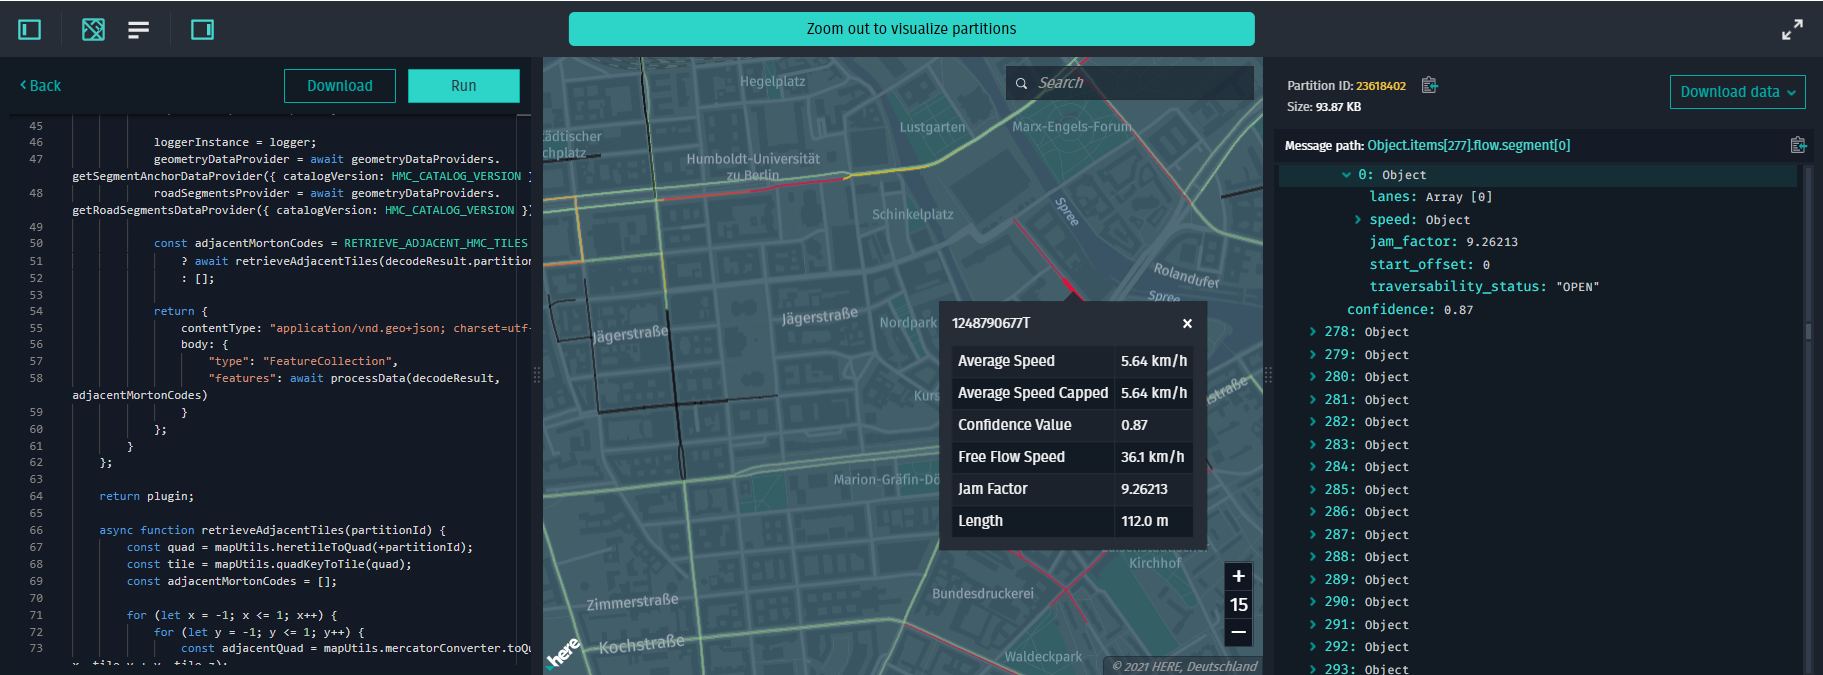
Task: Click the Average Speed Capped row in popup
Action: tap(1072, 393)
